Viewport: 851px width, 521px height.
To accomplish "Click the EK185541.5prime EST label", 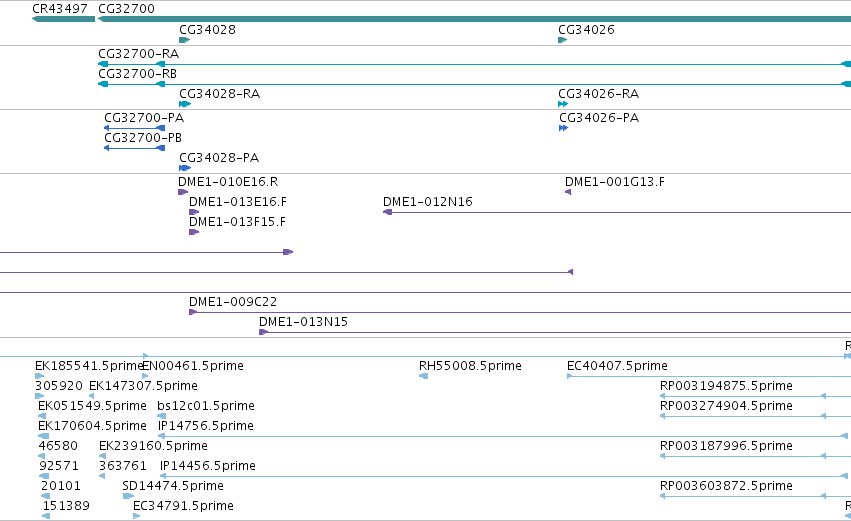I will [88, 366].
